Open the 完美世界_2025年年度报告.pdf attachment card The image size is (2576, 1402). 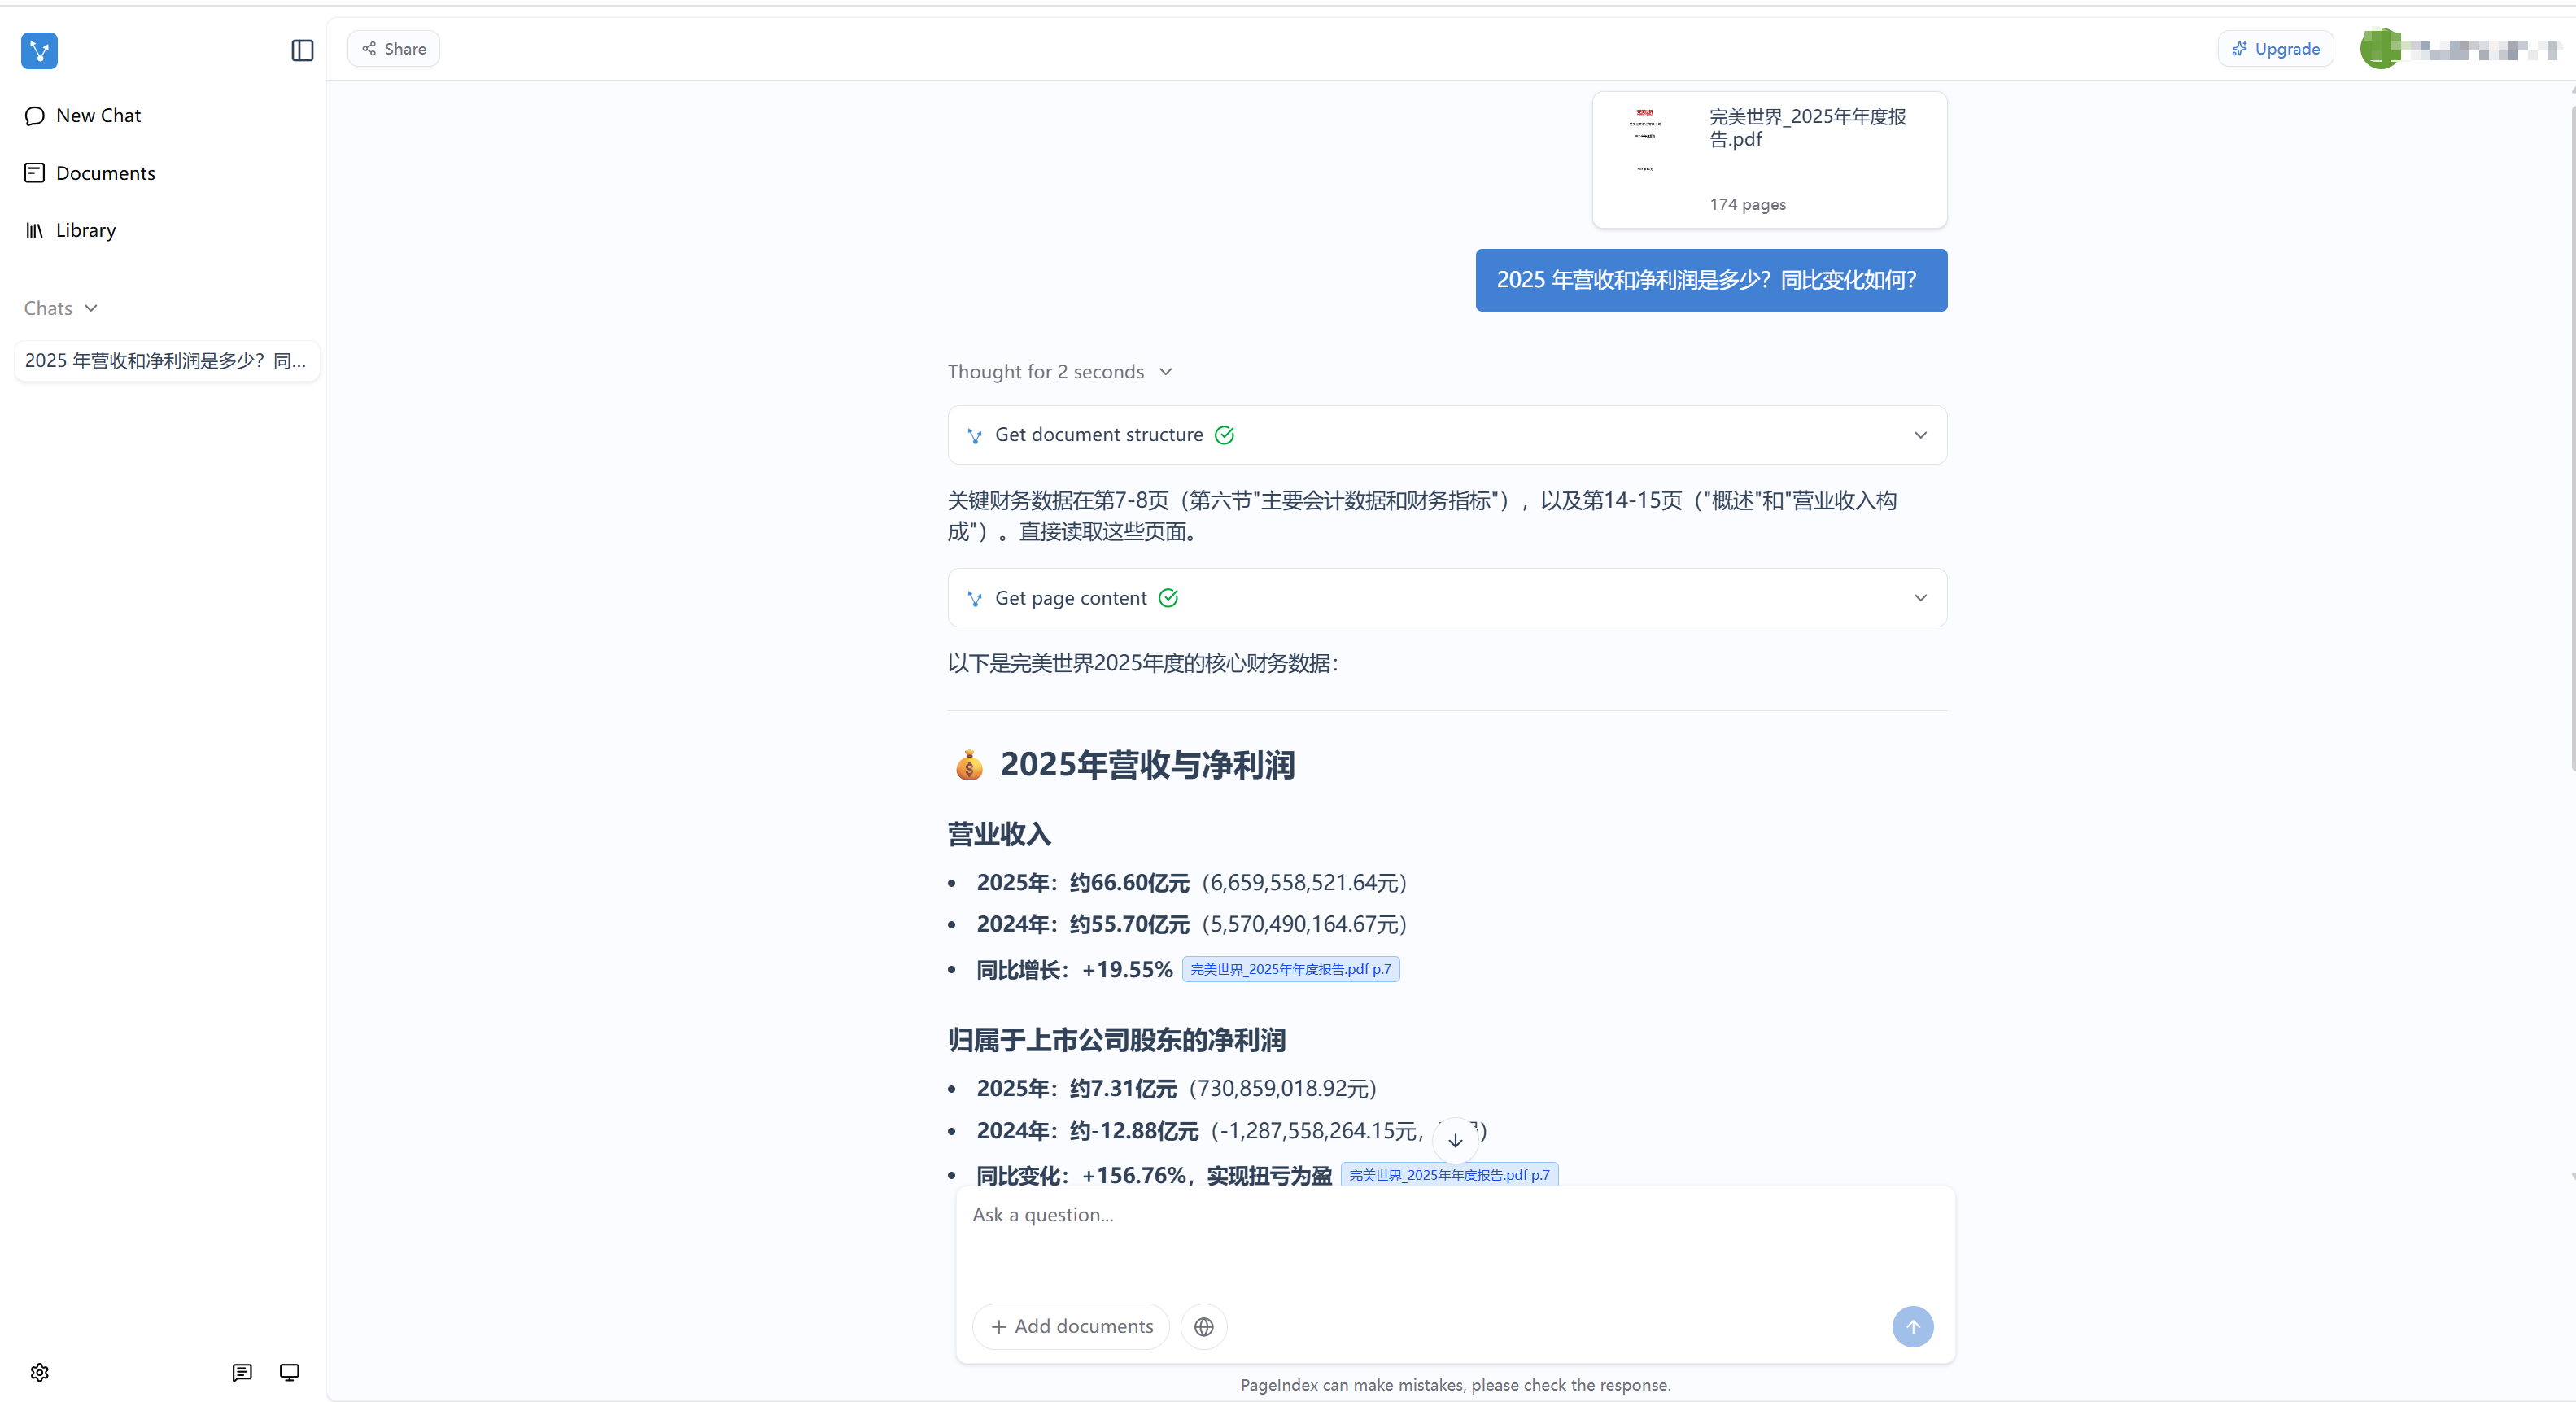[x=1769, y=160]
